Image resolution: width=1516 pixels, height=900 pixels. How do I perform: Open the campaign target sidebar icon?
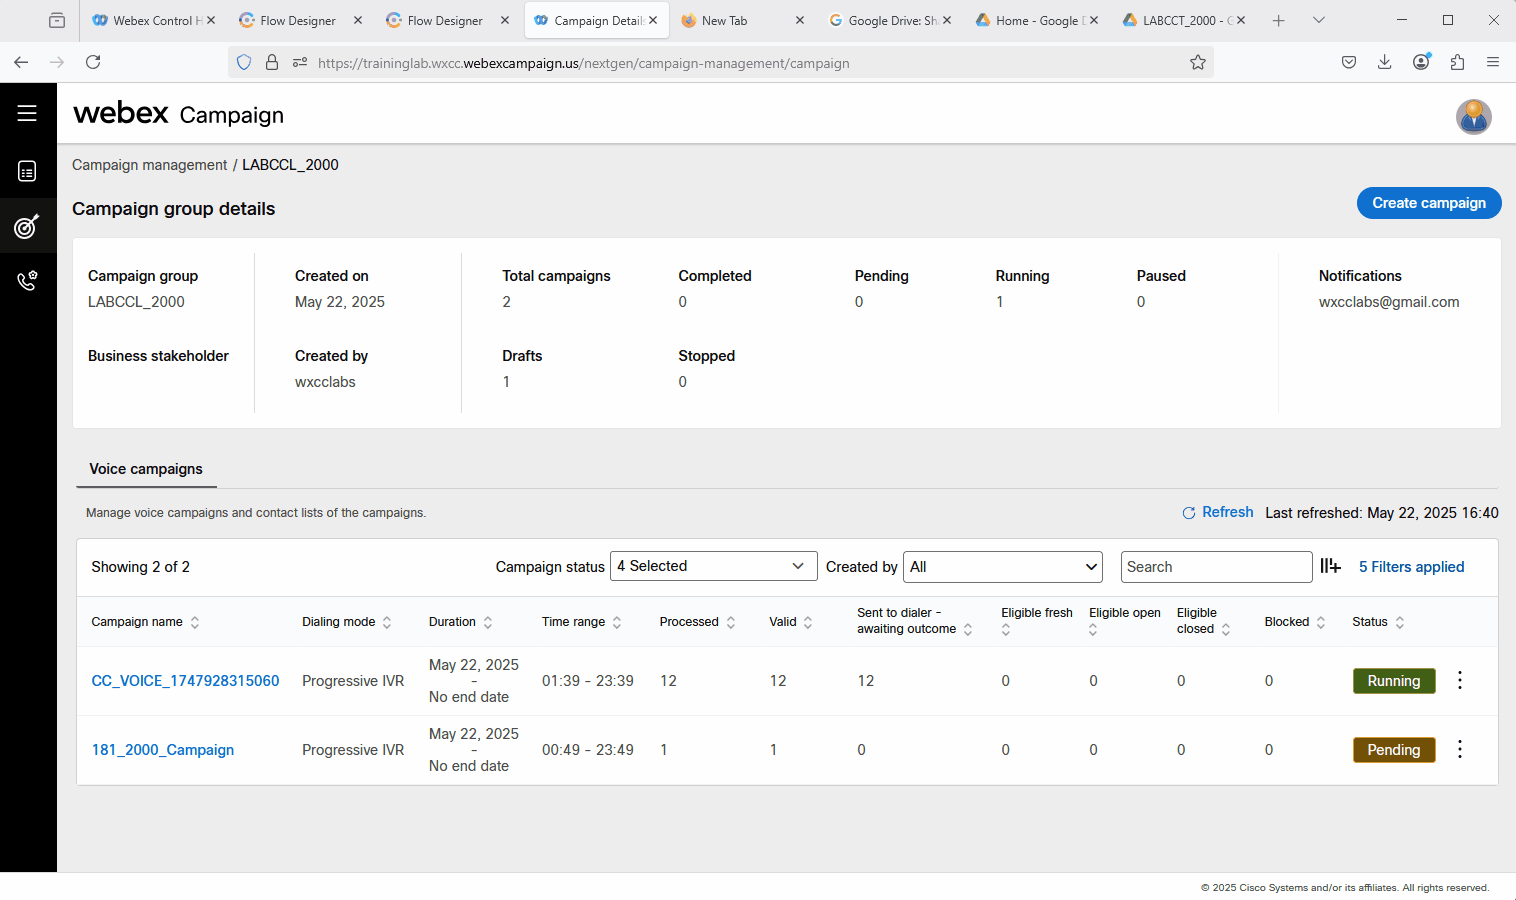[27, 226]
